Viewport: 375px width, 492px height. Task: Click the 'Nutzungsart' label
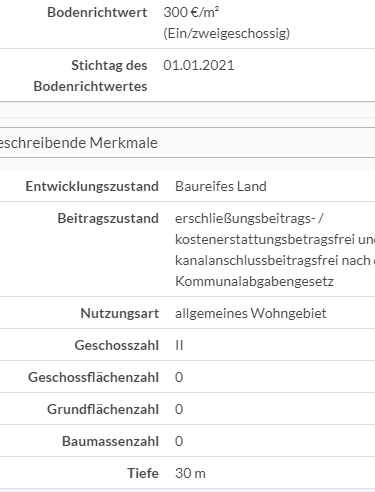point(120,313)
